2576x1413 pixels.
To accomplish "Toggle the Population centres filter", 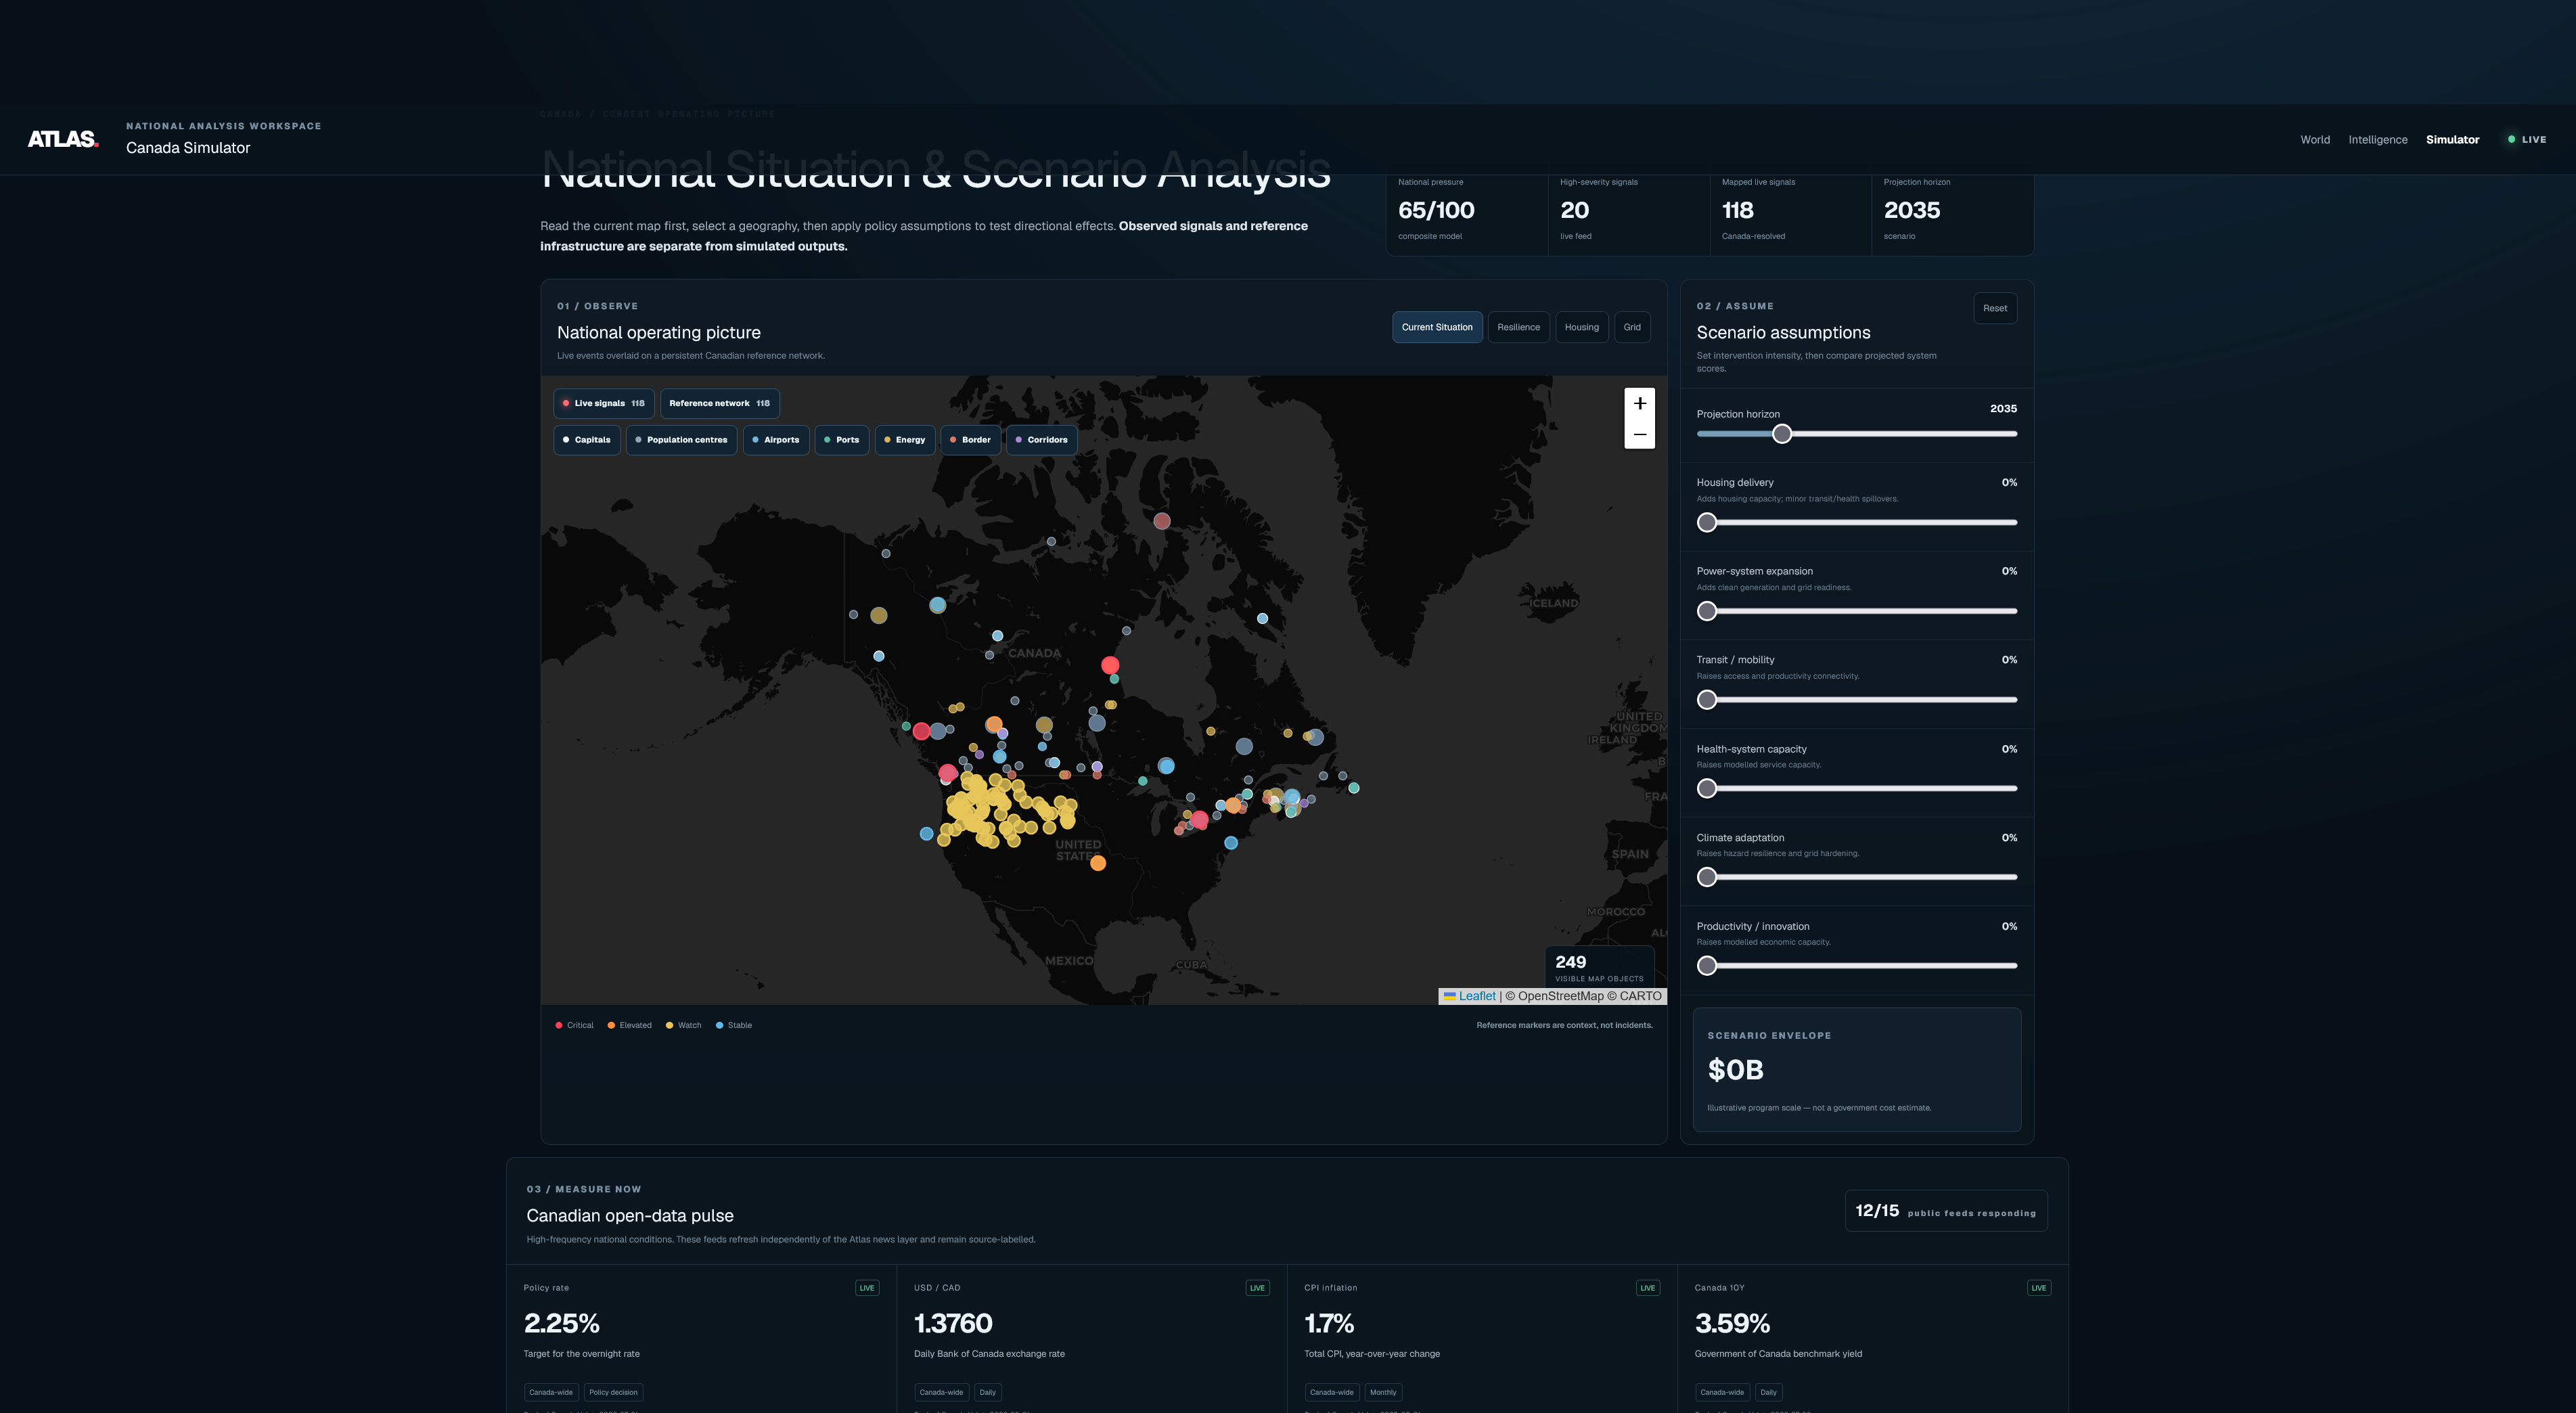I will tap(681, 440).
